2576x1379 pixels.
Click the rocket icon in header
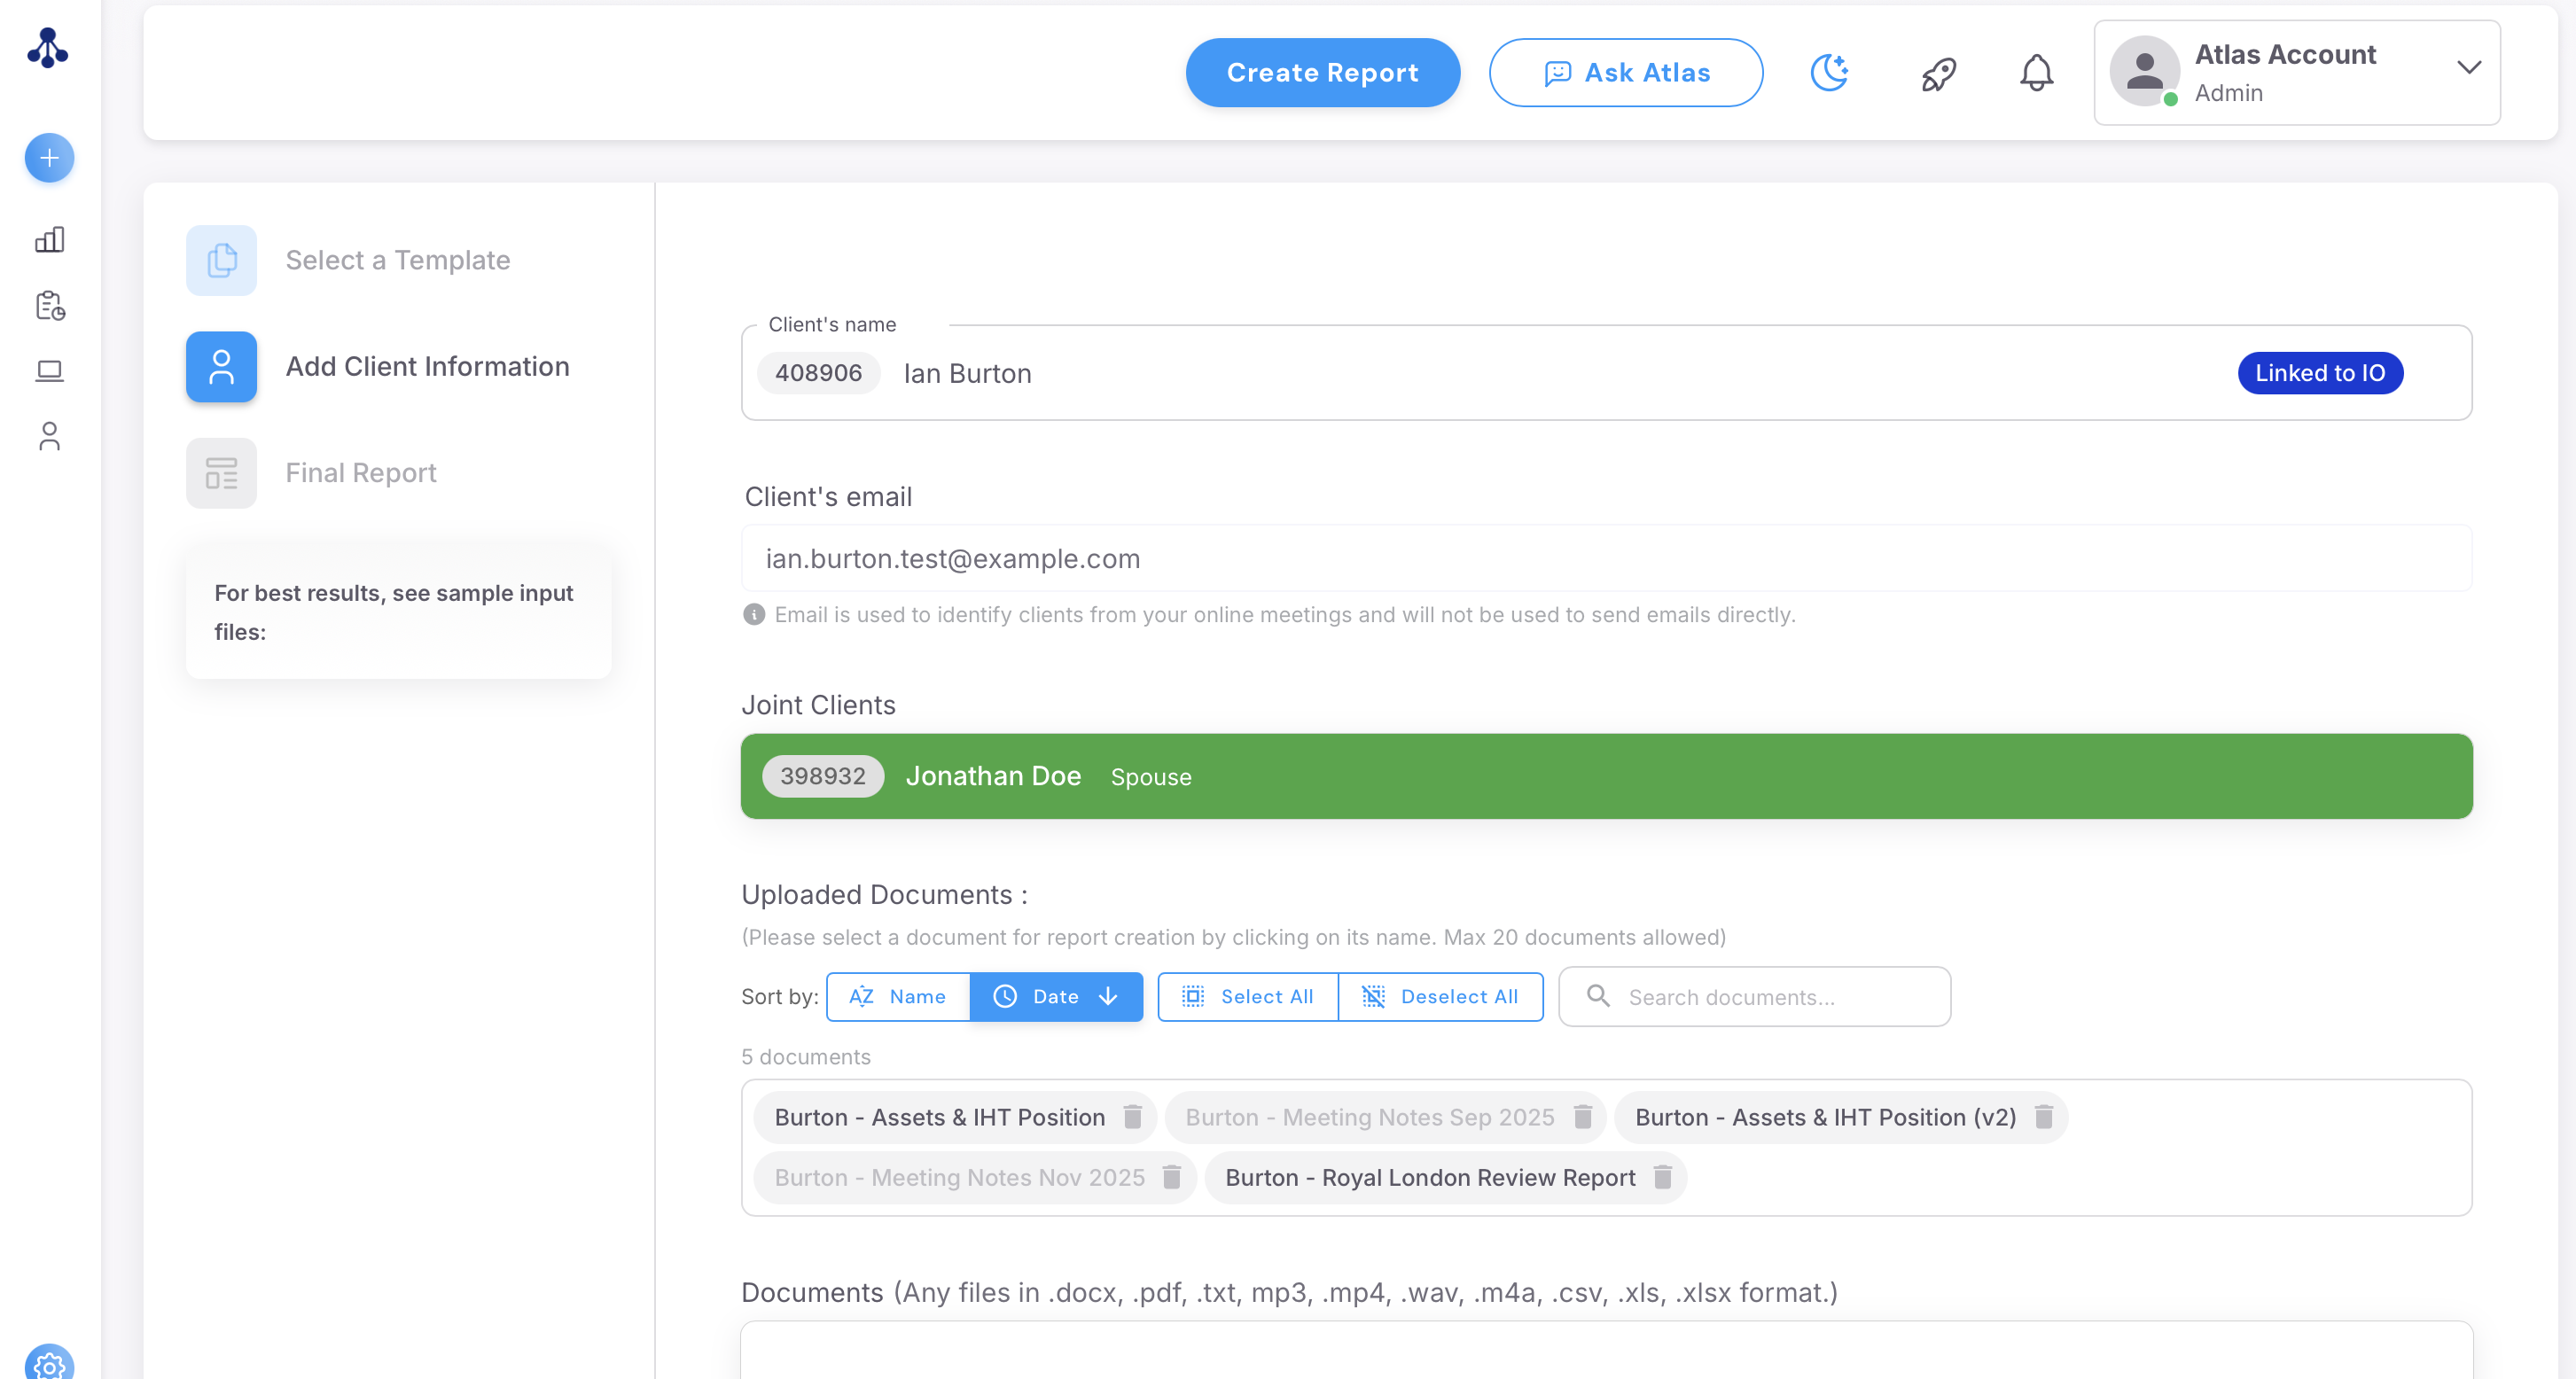(1938, 73)
